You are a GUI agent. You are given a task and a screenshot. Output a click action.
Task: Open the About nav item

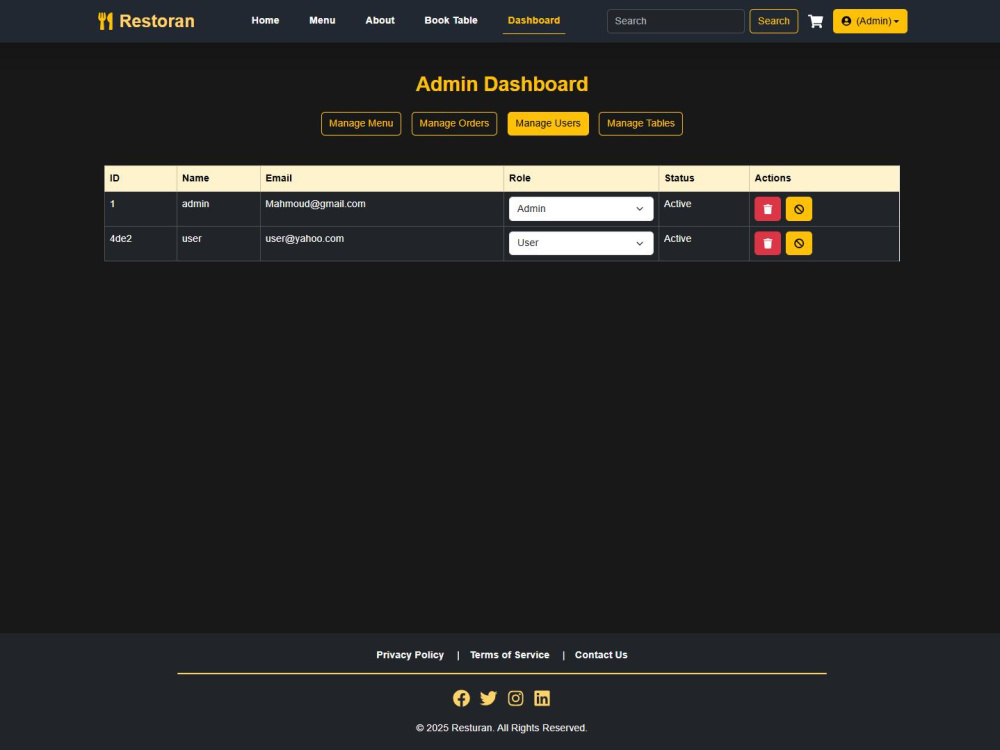(x=380, y=20)
